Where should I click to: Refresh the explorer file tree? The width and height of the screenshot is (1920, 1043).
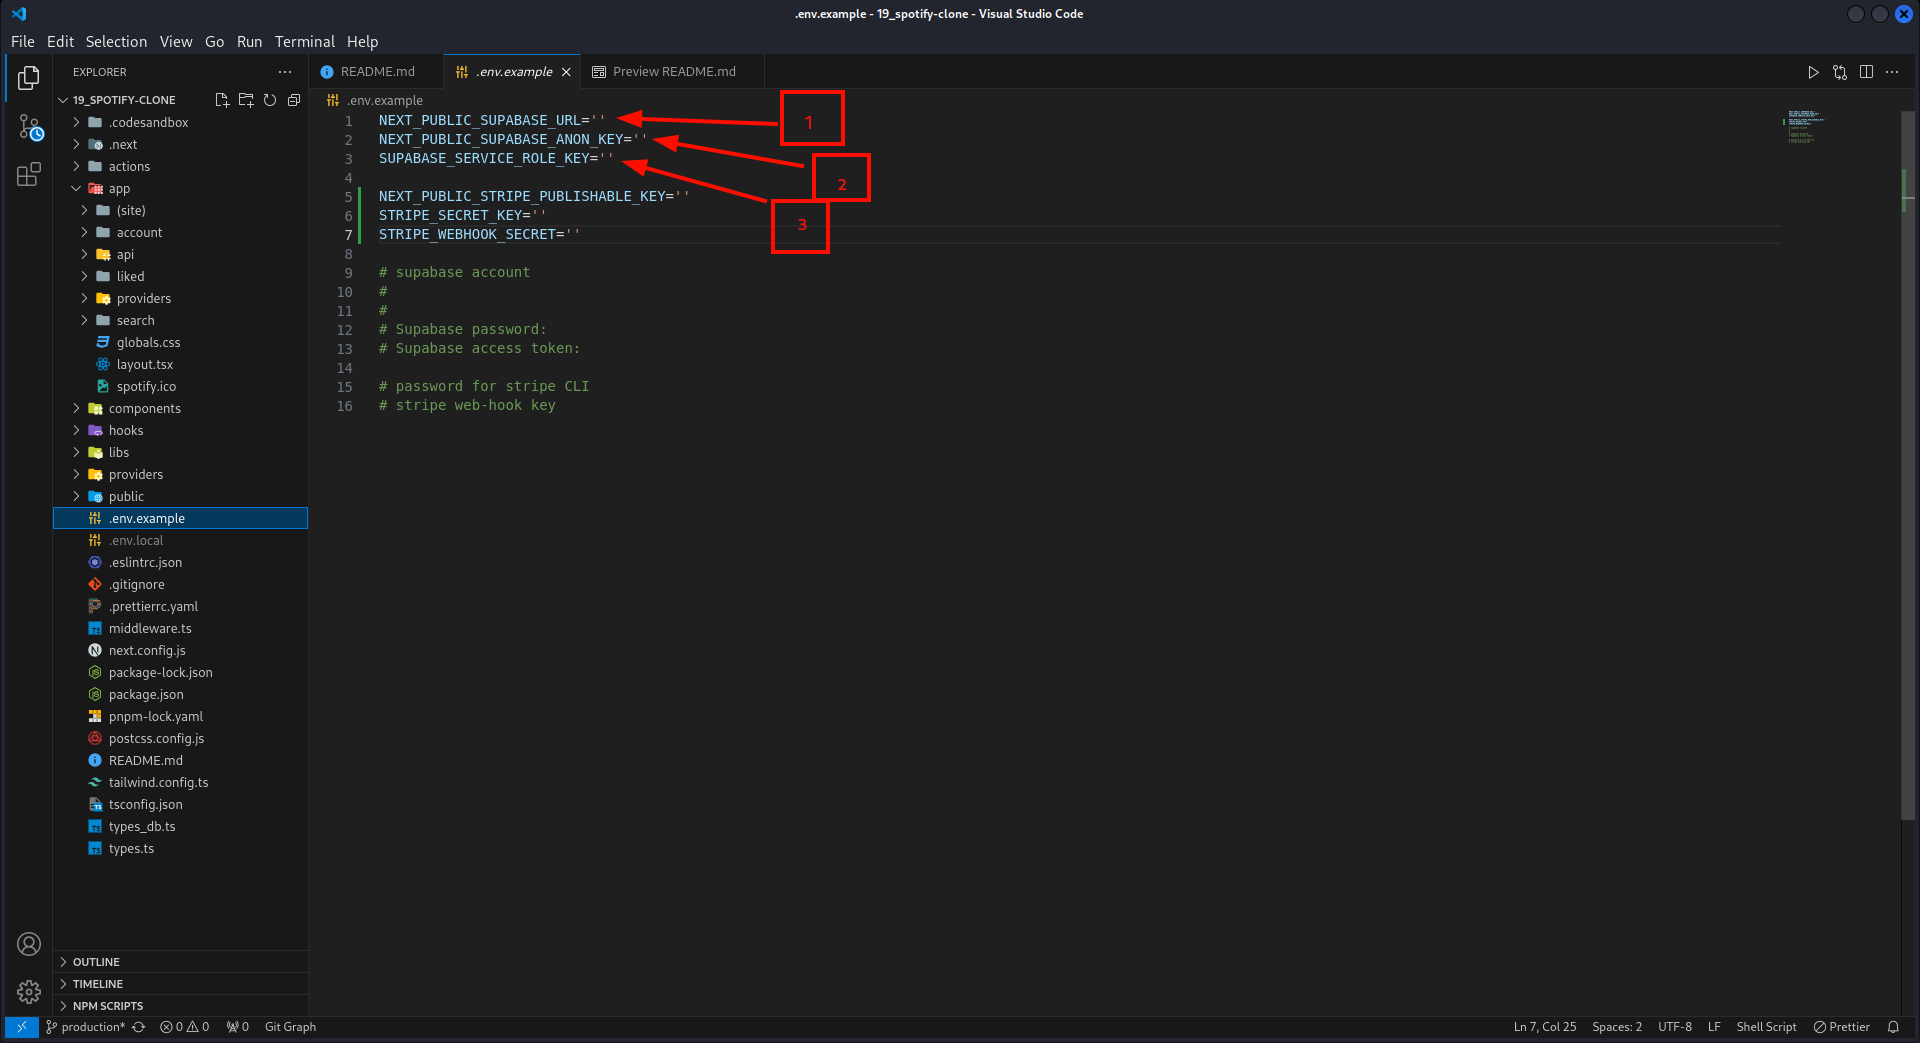point(270,100)
